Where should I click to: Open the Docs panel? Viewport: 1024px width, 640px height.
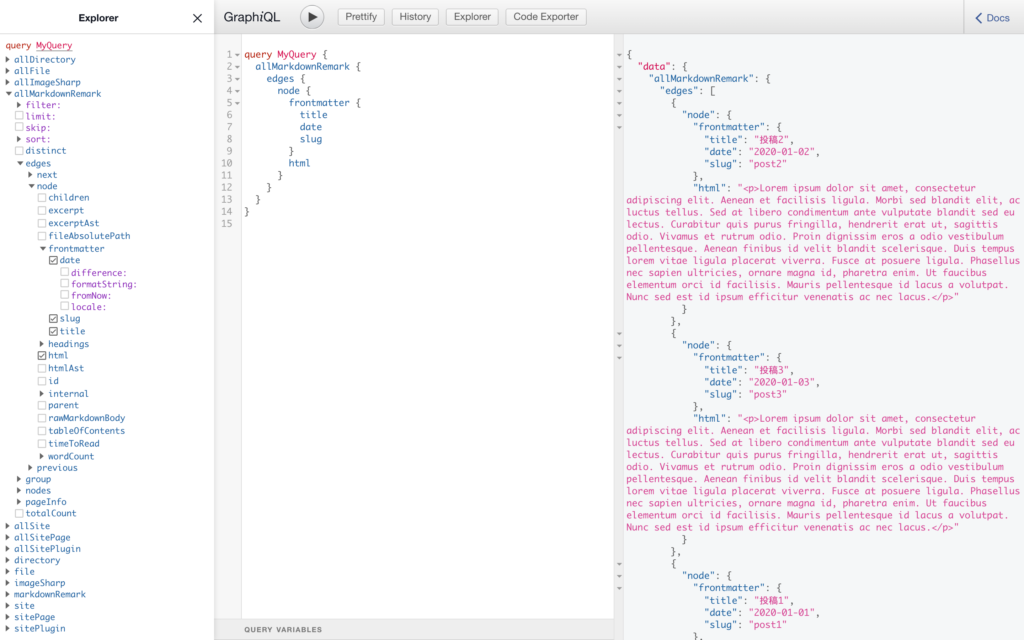(x=993, y=18)
